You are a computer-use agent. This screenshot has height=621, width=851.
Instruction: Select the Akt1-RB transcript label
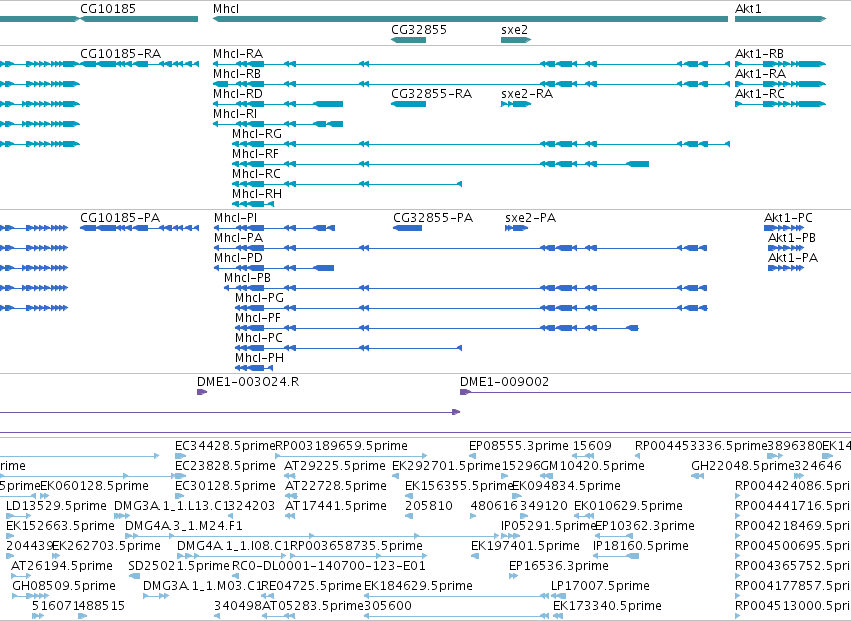click(x=759, y=54)
